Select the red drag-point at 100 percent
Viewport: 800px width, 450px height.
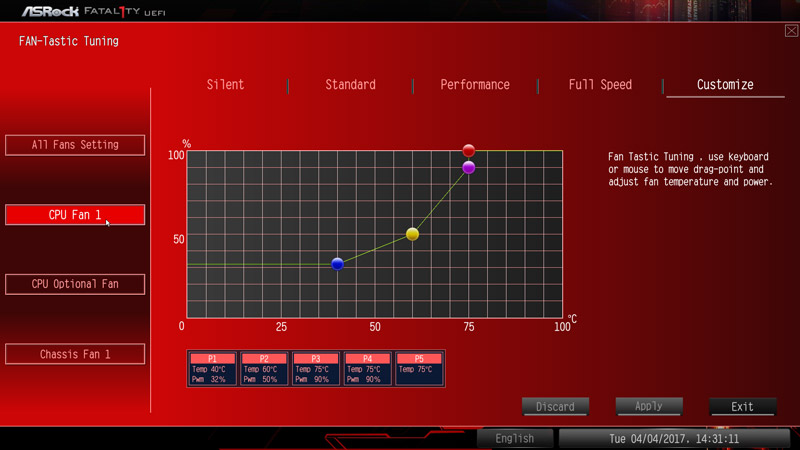[x=469, y=151]
